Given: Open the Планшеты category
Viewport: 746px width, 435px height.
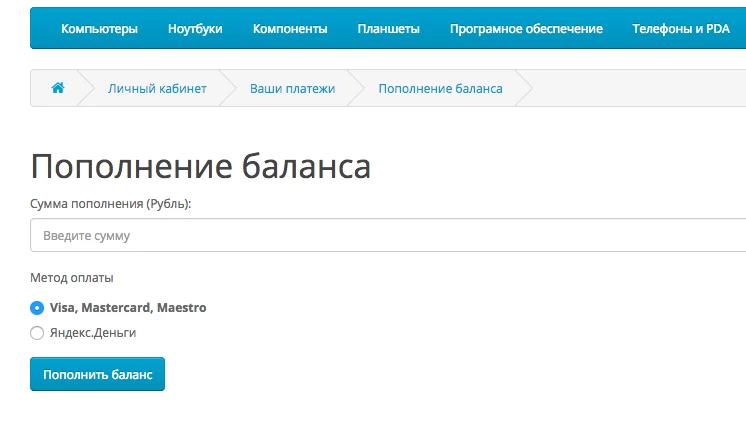Looking at the screenshot, I should click(389, 29).
